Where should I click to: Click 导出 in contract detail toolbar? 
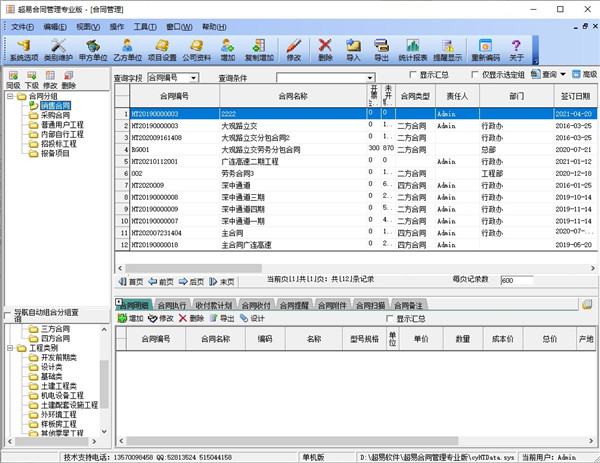pyautogui.click(x=222, y=318)
